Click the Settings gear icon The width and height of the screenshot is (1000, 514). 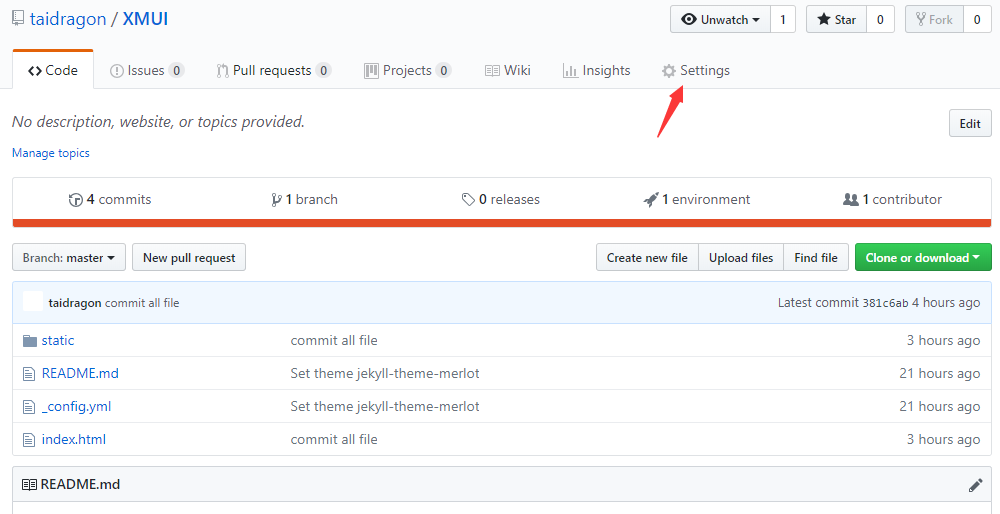[668, 71]
